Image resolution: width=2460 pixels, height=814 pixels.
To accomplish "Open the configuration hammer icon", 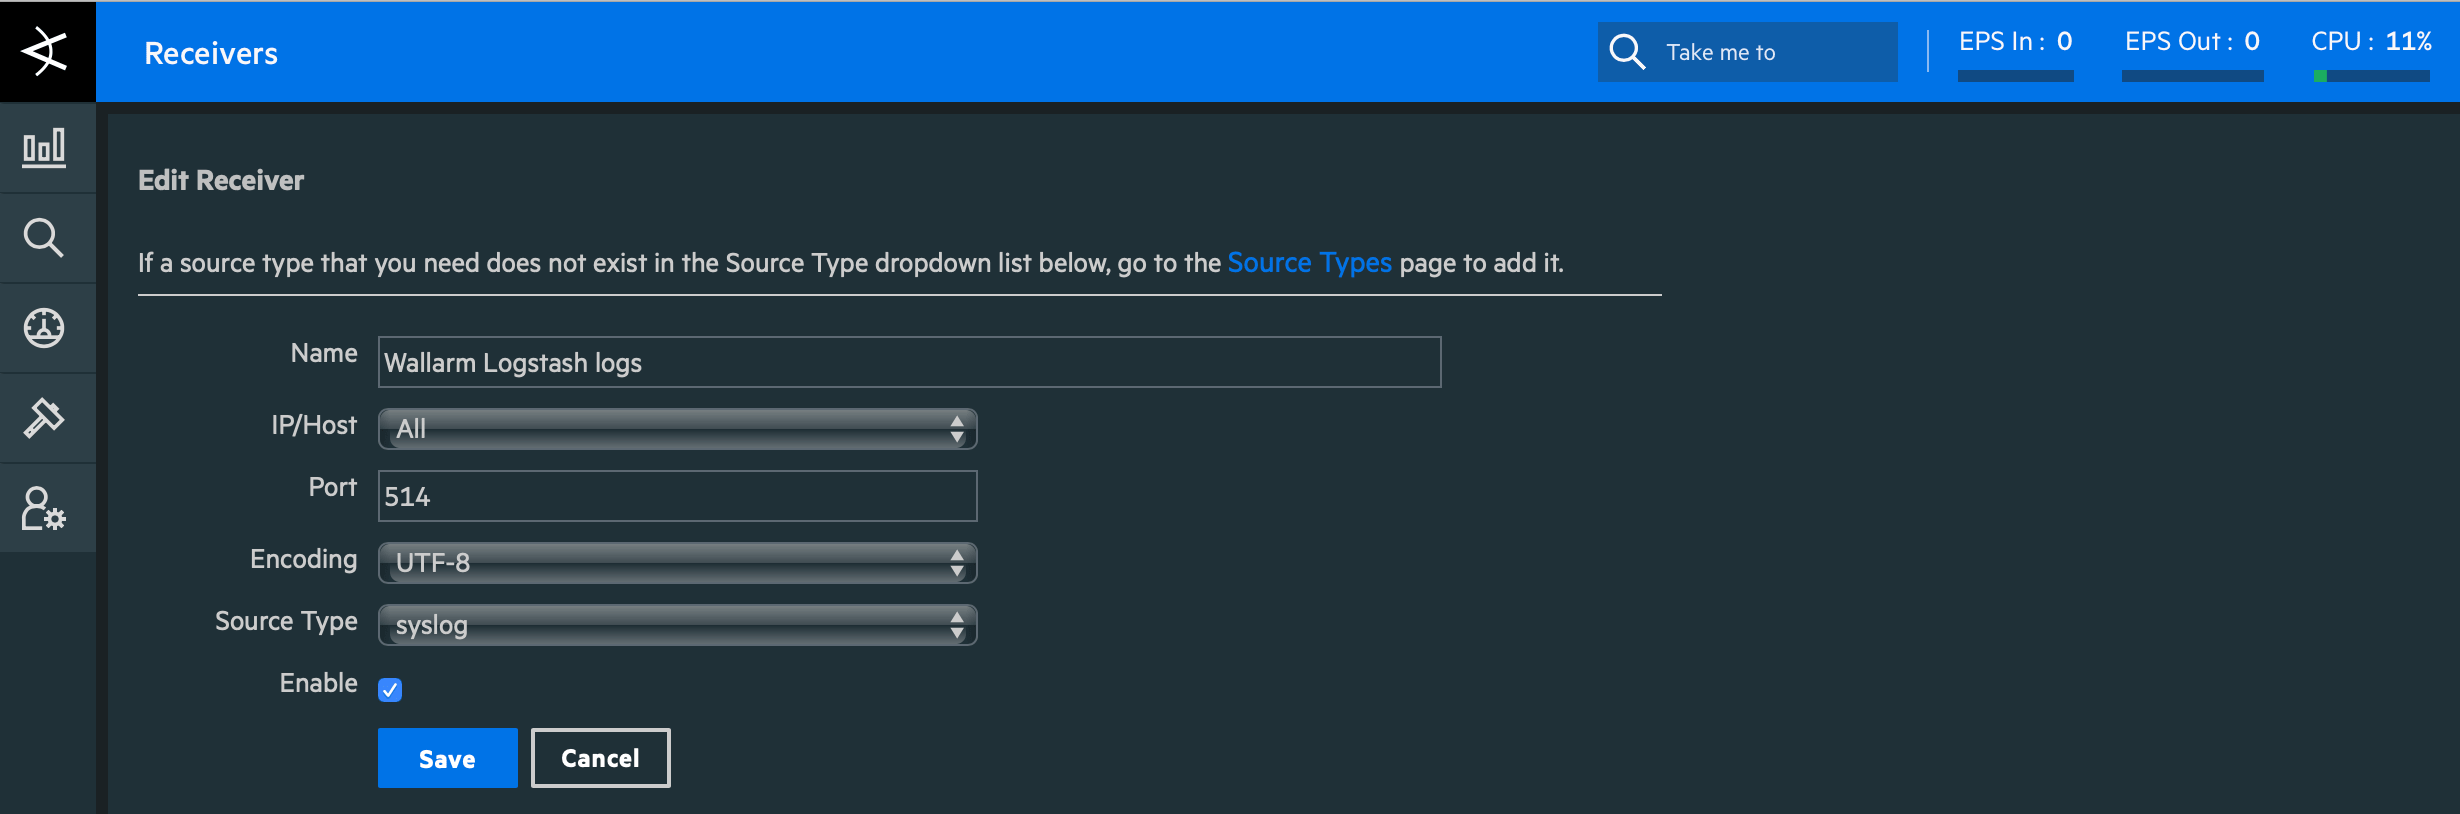I will [45, 418].
